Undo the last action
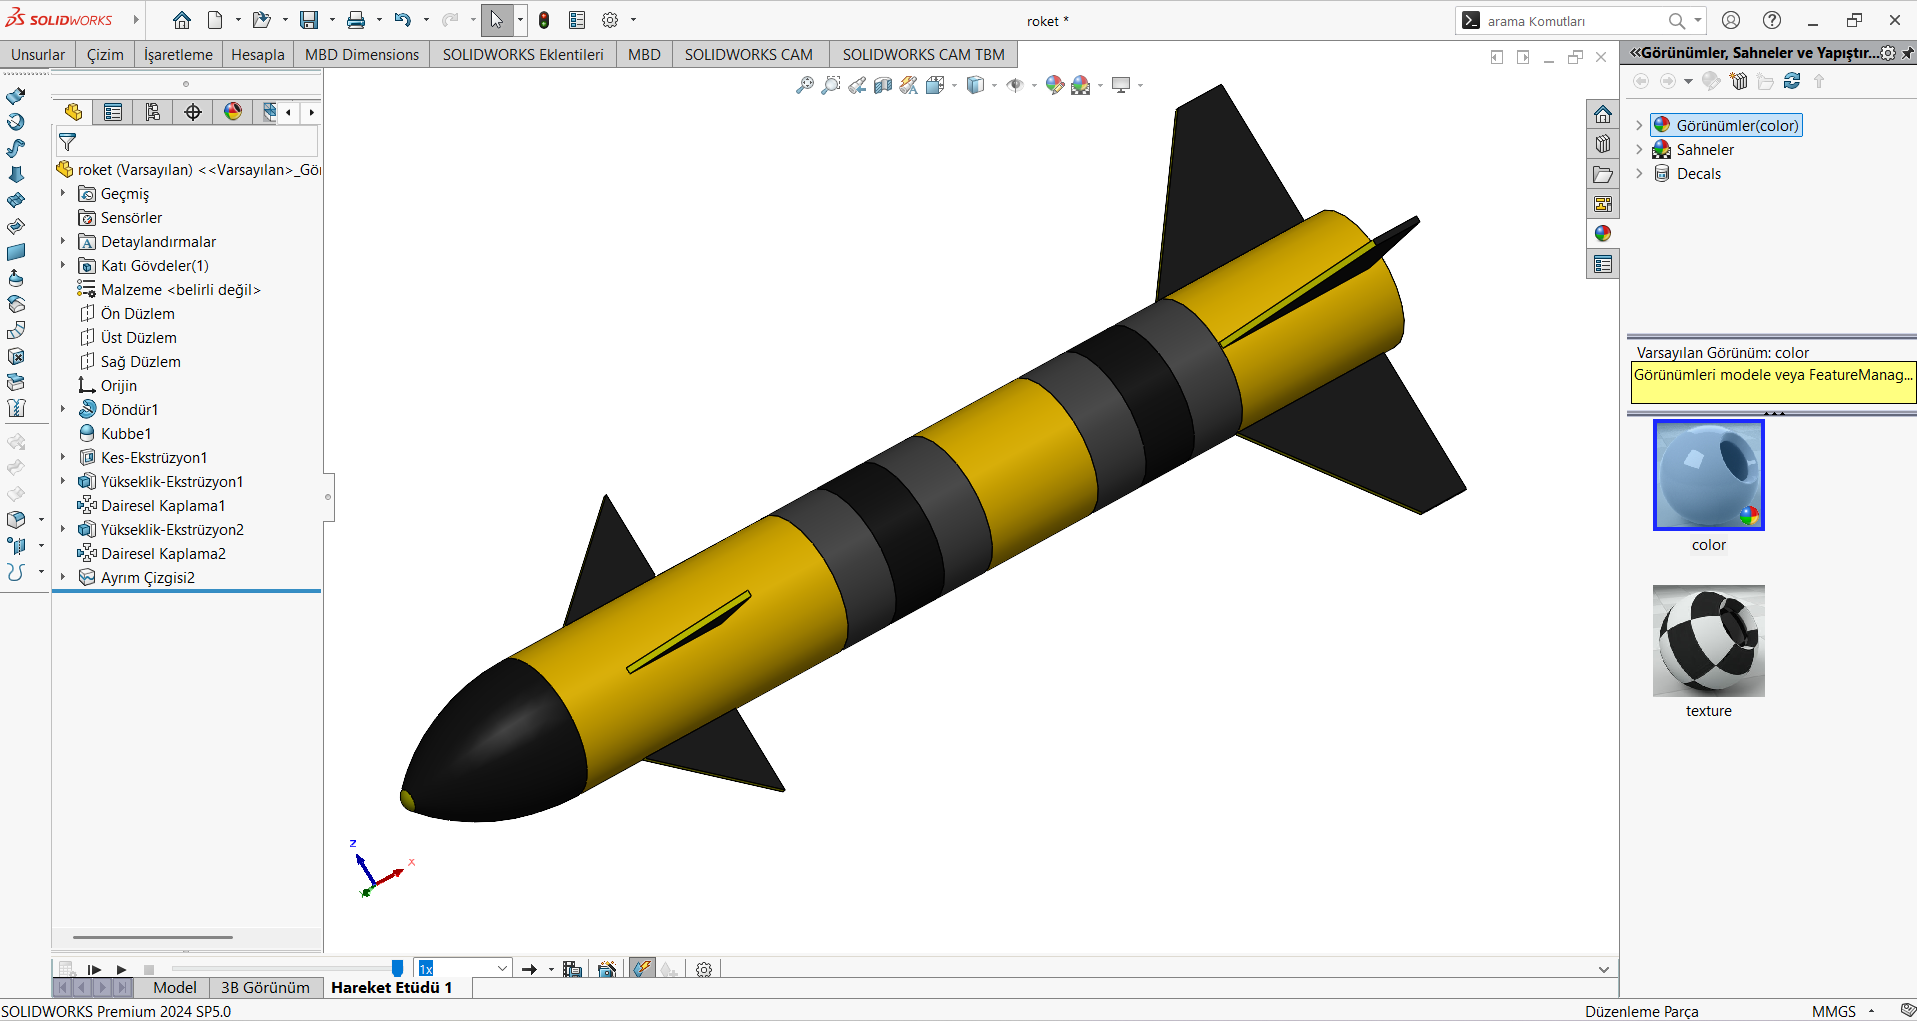Screen dimensions: 1917x1021 [402, 20]
